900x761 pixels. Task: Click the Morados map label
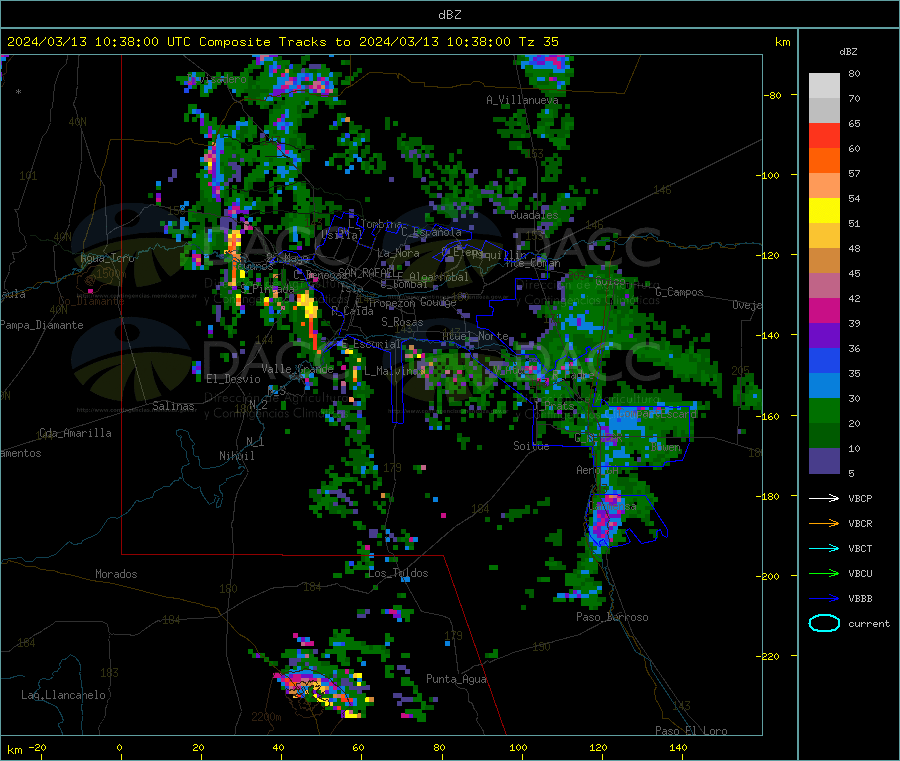[x=116, y=574]
